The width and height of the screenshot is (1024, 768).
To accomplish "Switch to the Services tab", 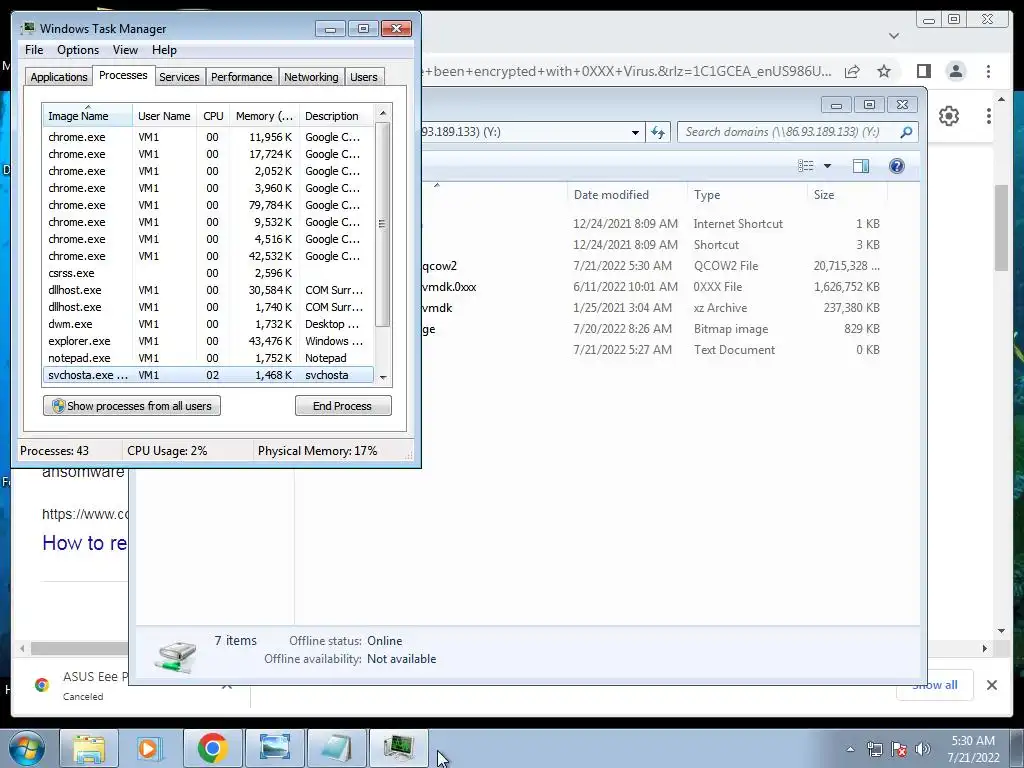I will click(179, 77).
